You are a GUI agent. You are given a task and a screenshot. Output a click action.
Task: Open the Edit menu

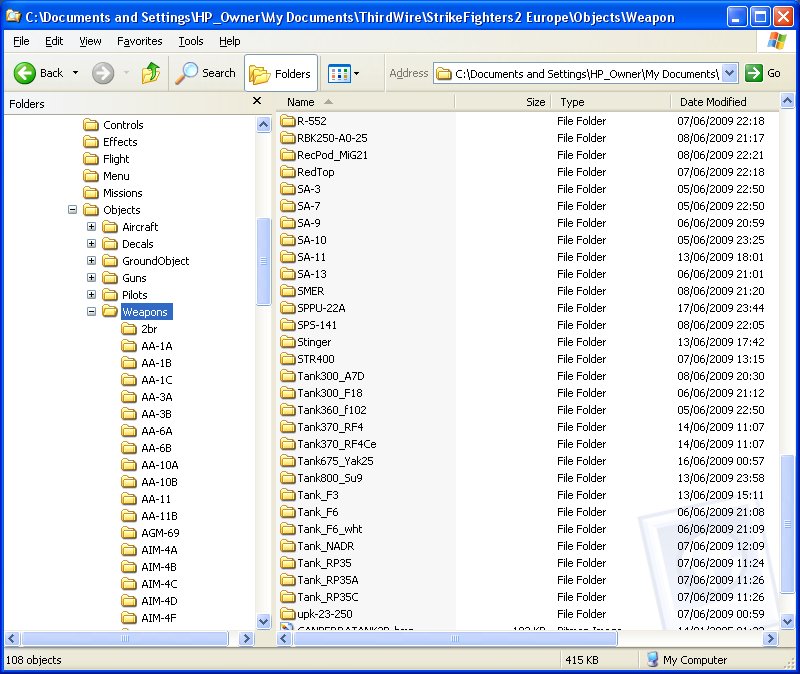[54, 41]
